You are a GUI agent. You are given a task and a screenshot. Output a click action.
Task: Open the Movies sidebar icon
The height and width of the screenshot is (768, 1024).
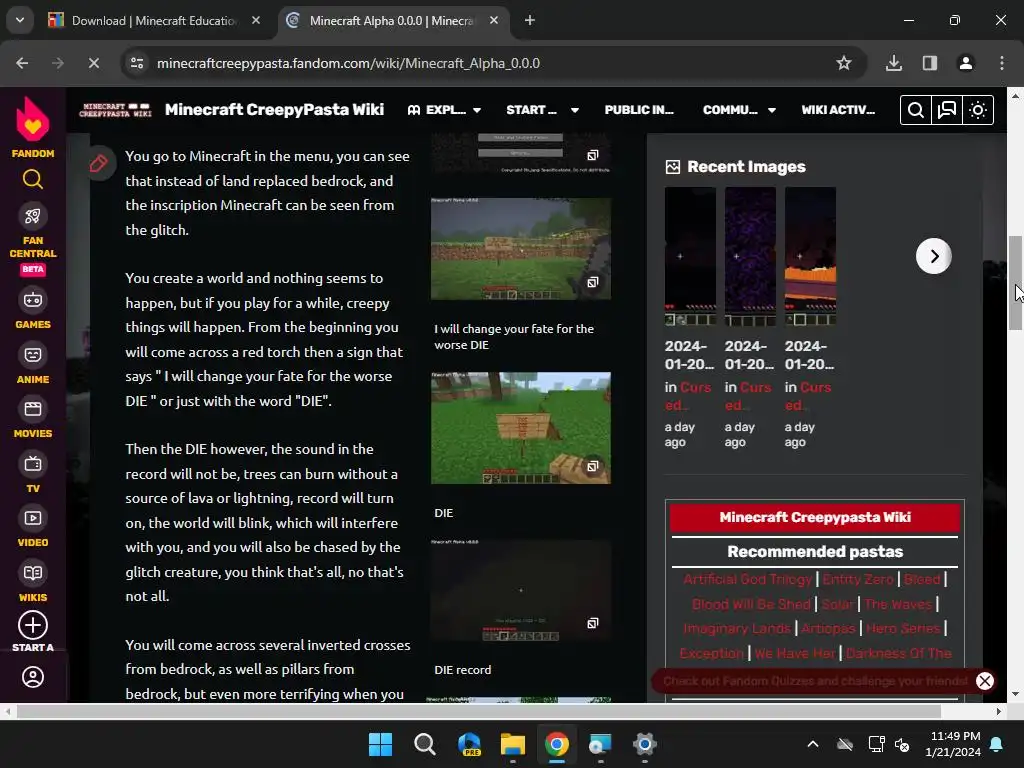pyautogui.click(x=33, y=409)
